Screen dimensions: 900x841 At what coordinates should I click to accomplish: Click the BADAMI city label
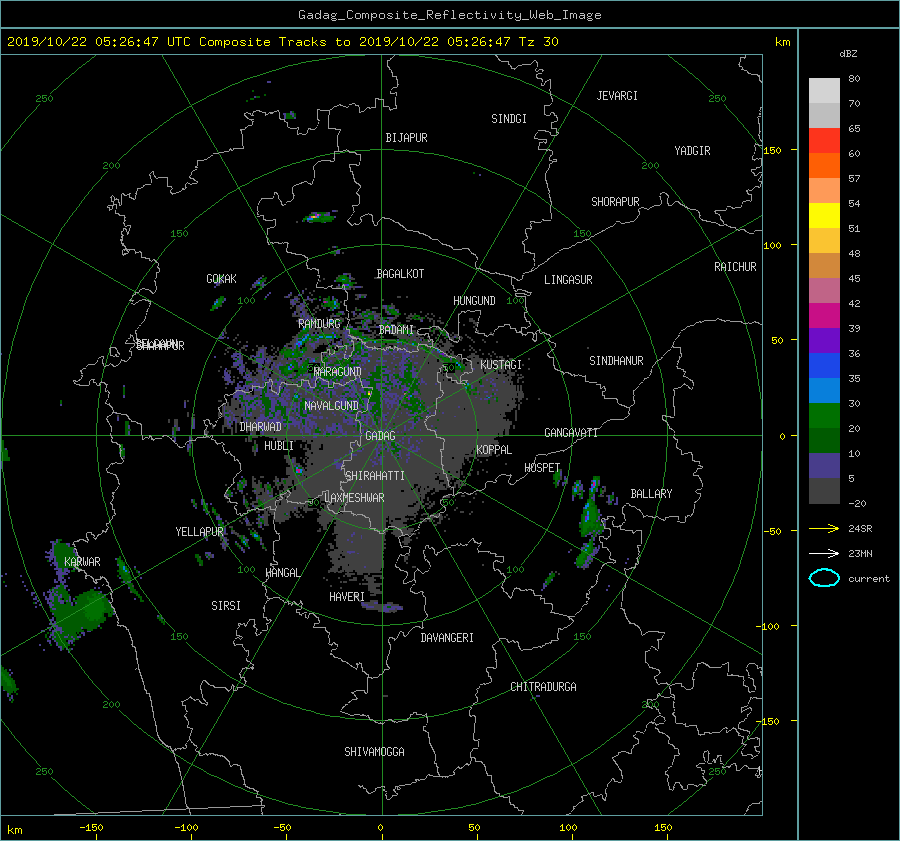[x=396, y=330]
